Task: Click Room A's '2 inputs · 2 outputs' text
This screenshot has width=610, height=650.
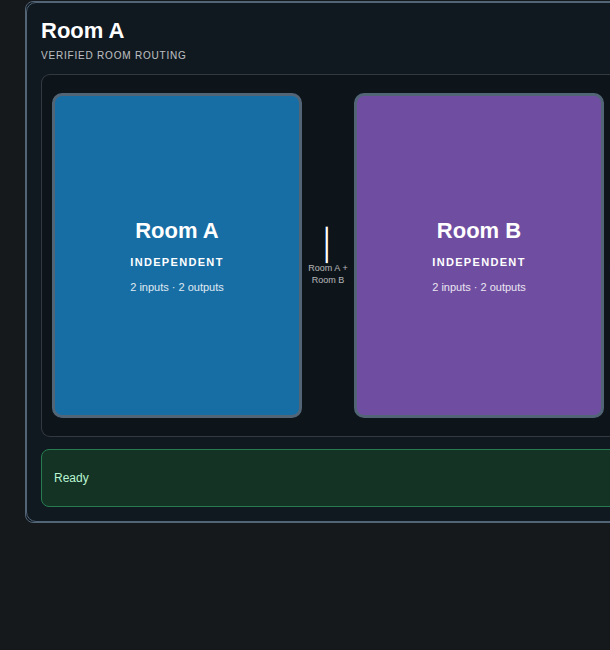Action: coord(177,287)
